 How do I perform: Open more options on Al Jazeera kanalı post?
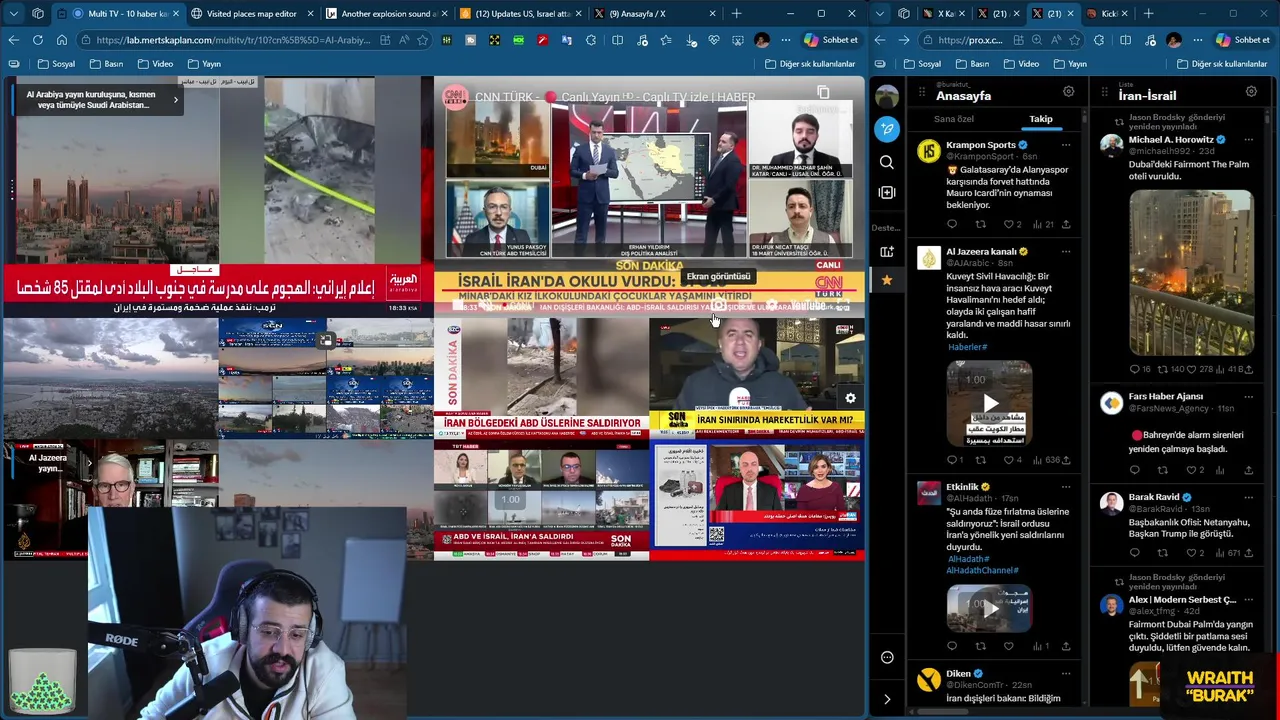click(1066, 252)
